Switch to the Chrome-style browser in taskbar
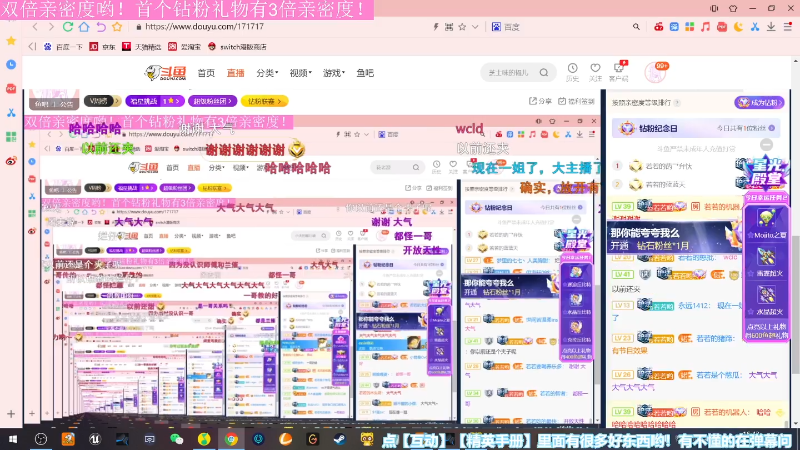 point(231,439)
